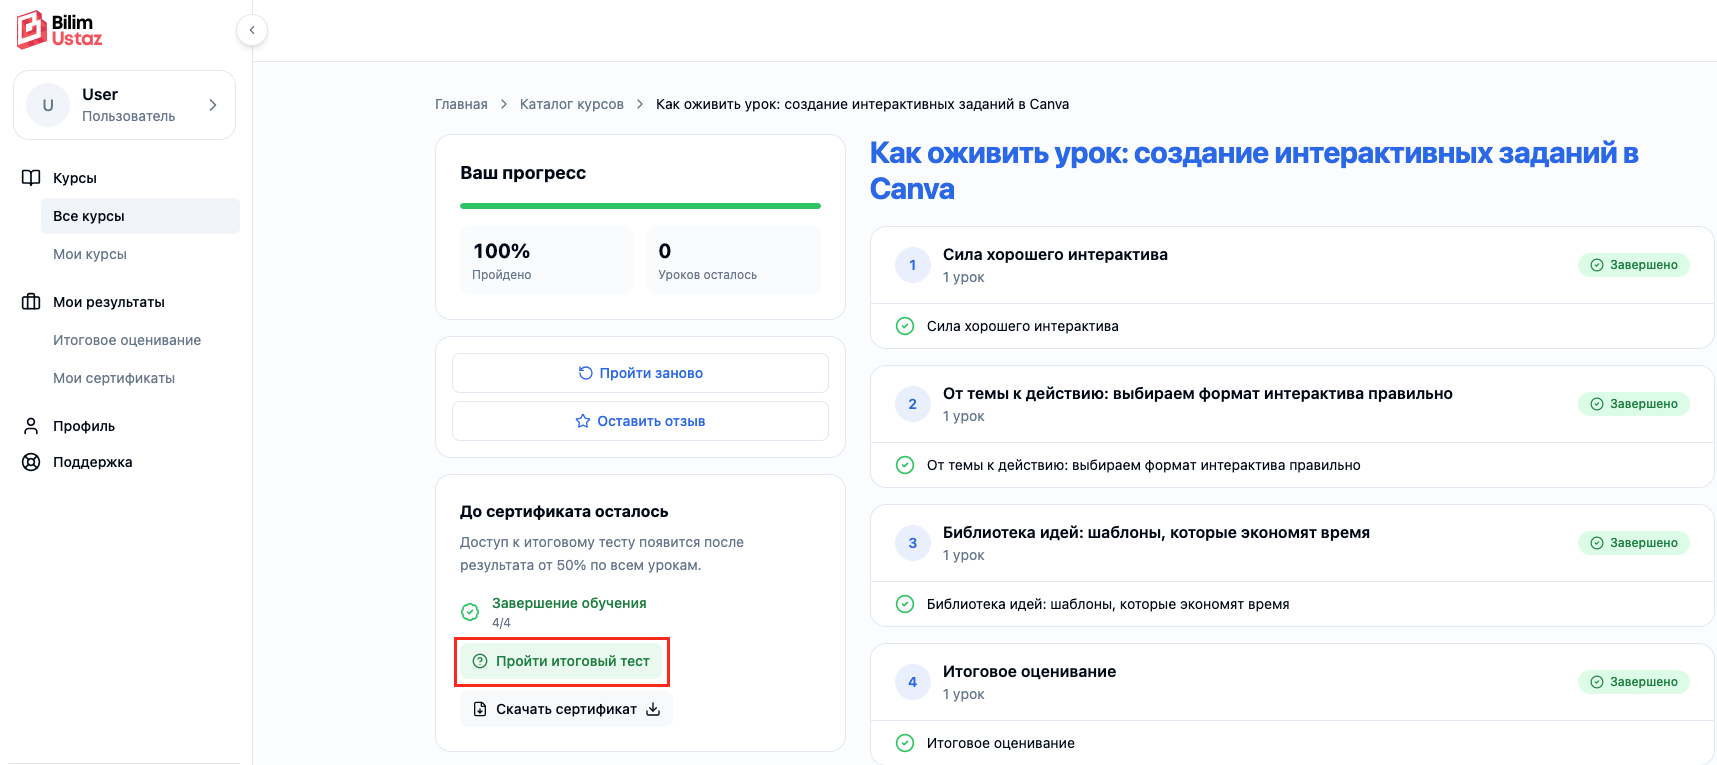Click the Пройти заново button

640,373
